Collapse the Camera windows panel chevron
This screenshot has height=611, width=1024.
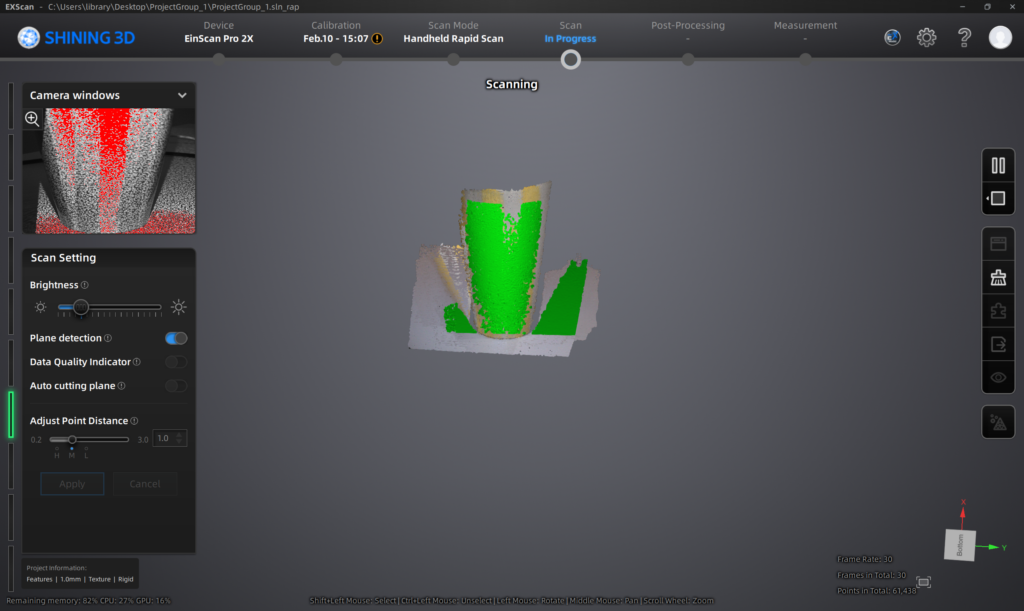[x=182, y=96]
